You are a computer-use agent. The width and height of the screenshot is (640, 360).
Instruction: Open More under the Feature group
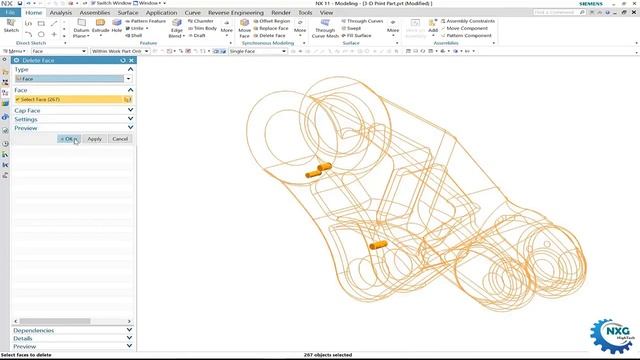point(227,27)
